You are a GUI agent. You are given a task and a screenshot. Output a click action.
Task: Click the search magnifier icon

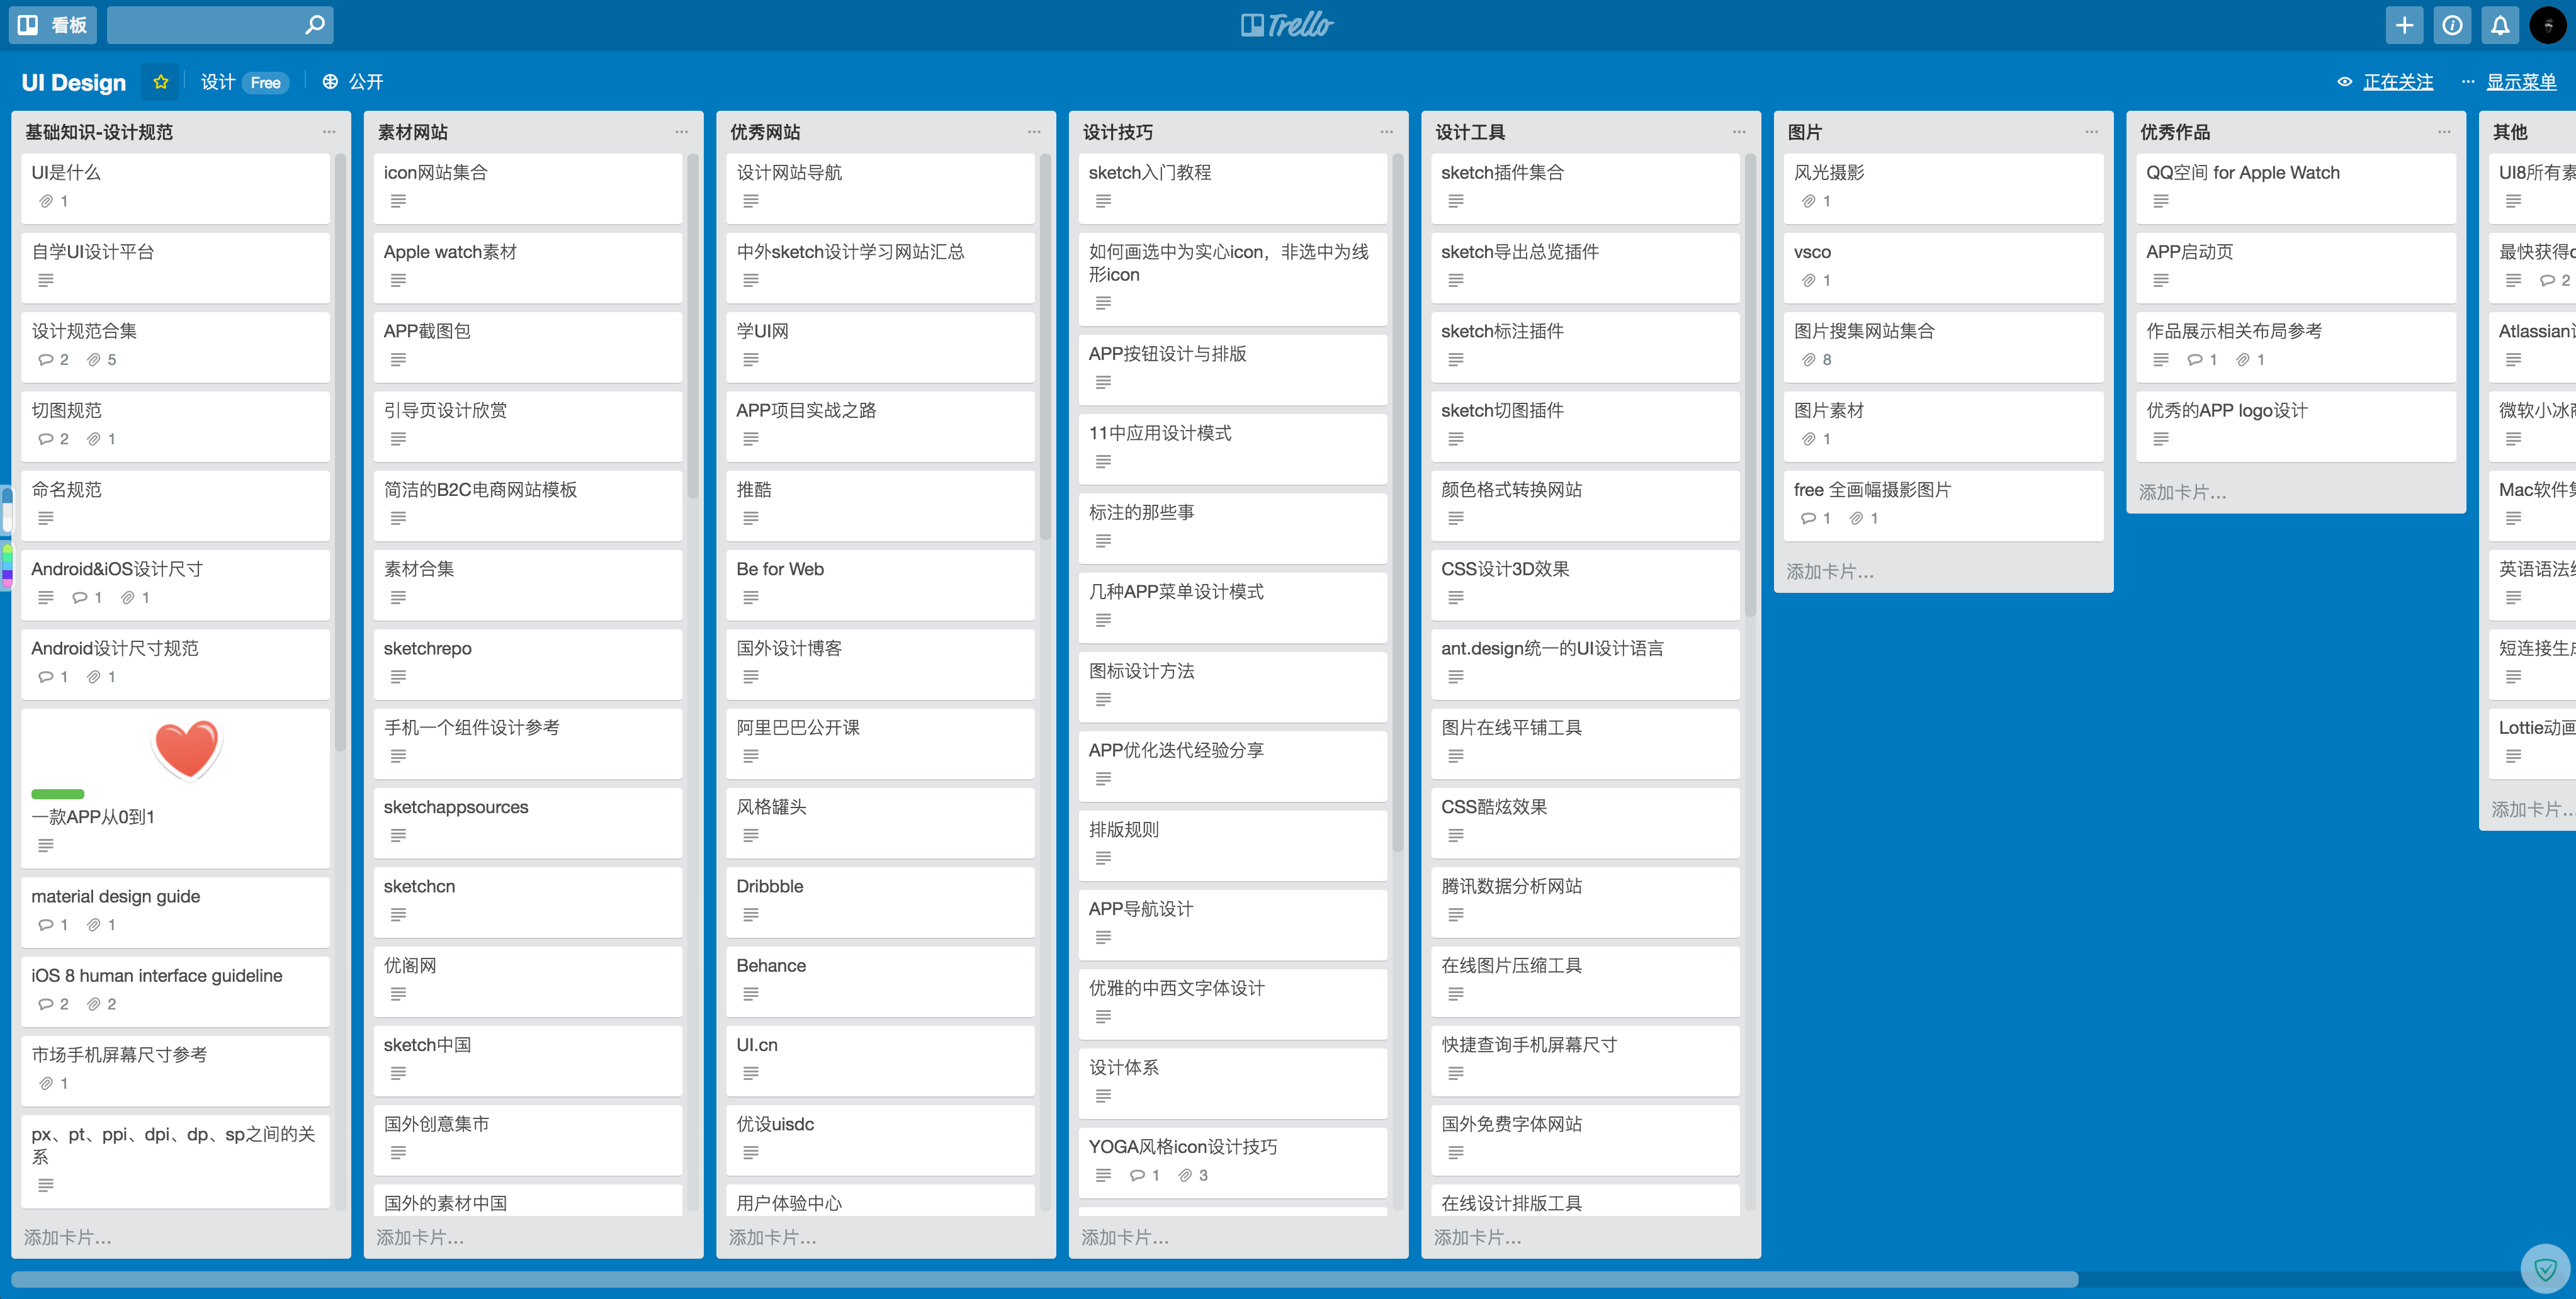314,25
